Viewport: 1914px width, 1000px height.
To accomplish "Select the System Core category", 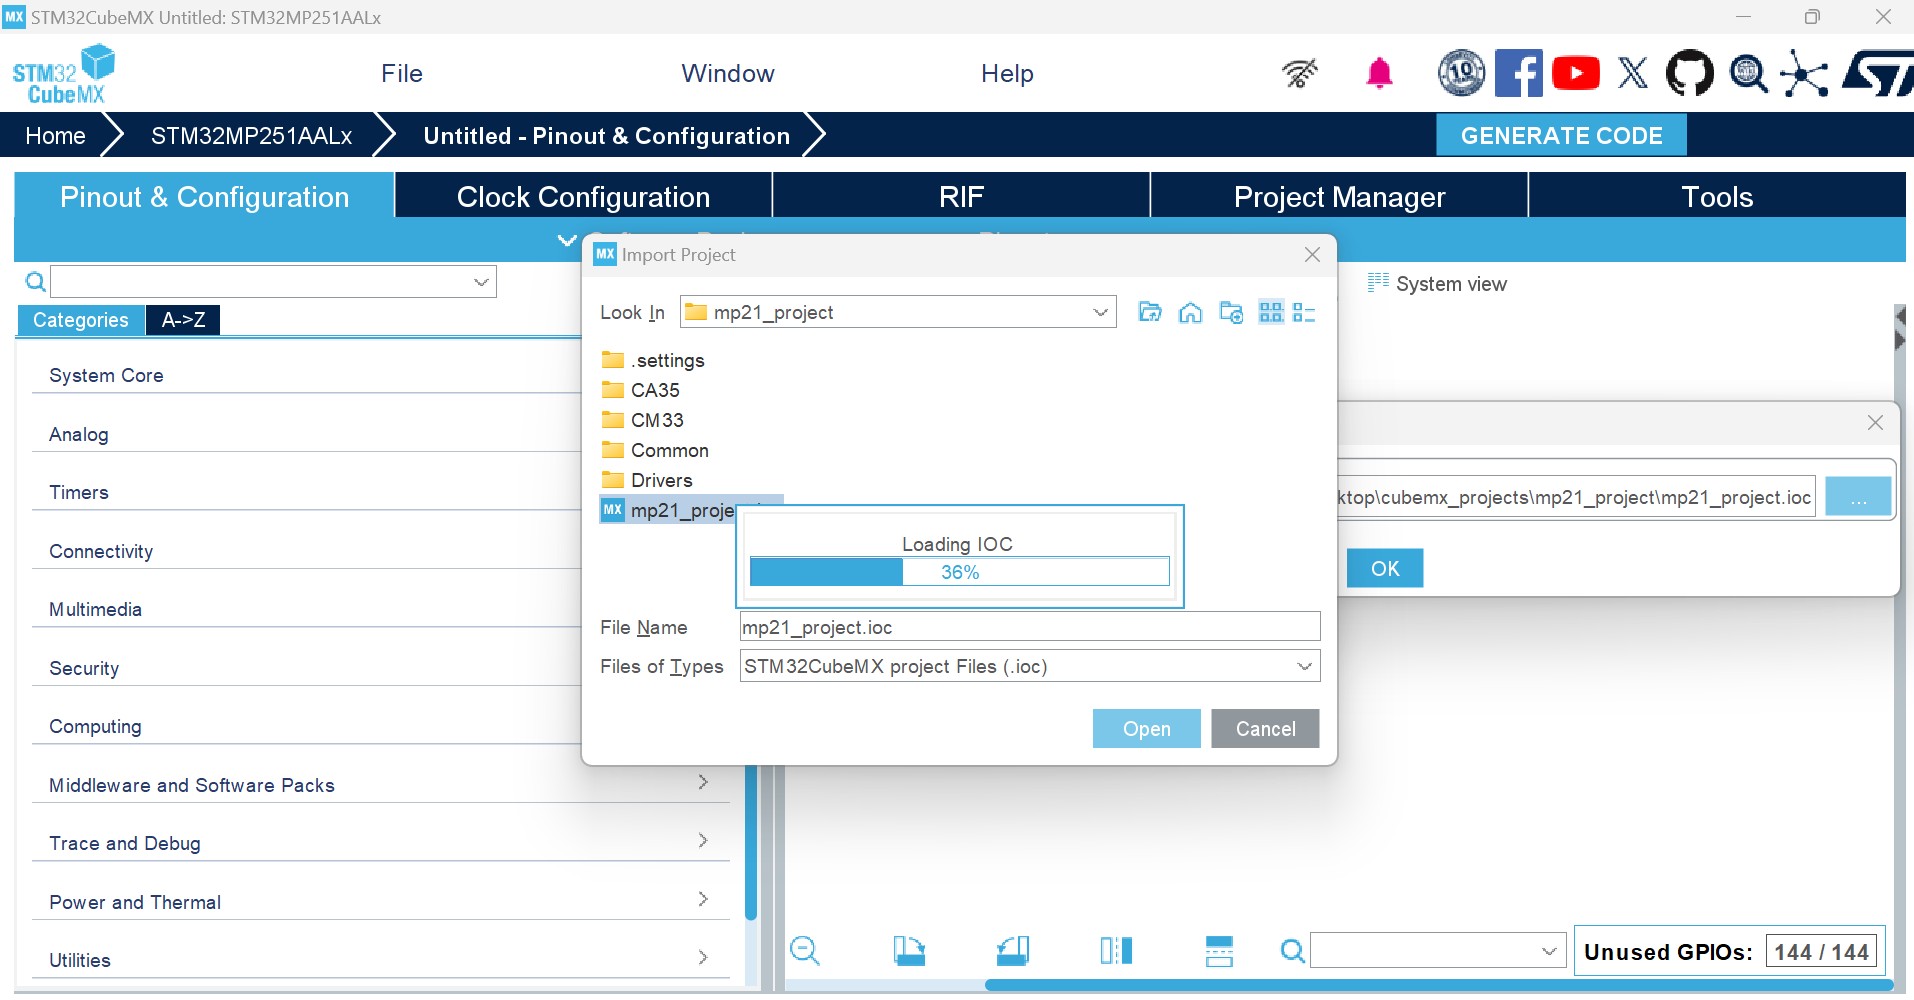I will 106,375.
